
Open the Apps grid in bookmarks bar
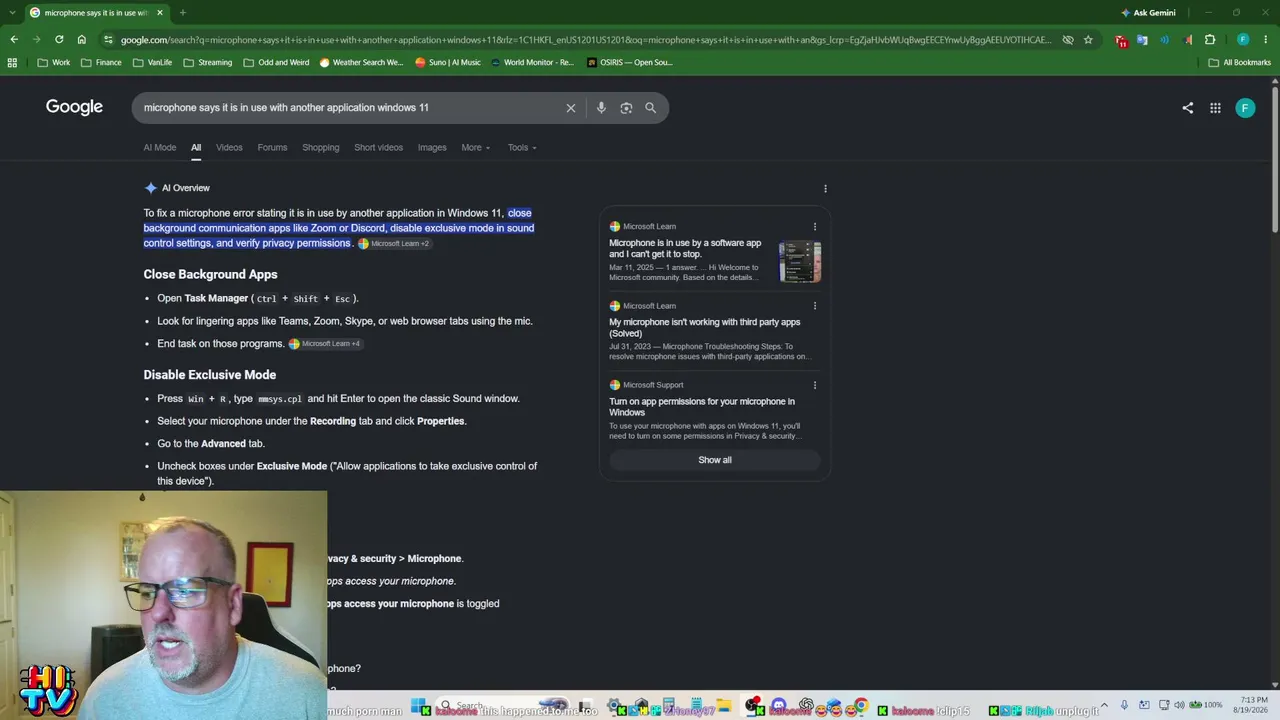click(x=12, y=62)
